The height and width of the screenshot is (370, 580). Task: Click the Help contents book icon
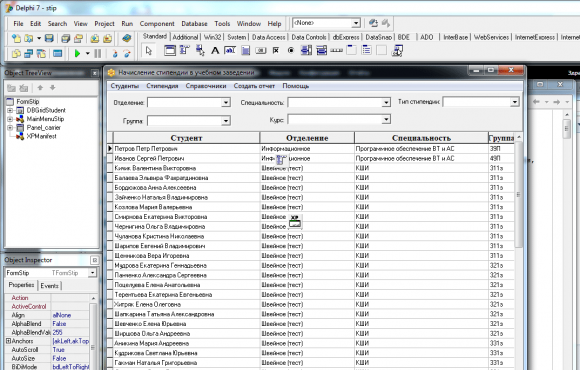pyautogui.click(x=127, y=38)
